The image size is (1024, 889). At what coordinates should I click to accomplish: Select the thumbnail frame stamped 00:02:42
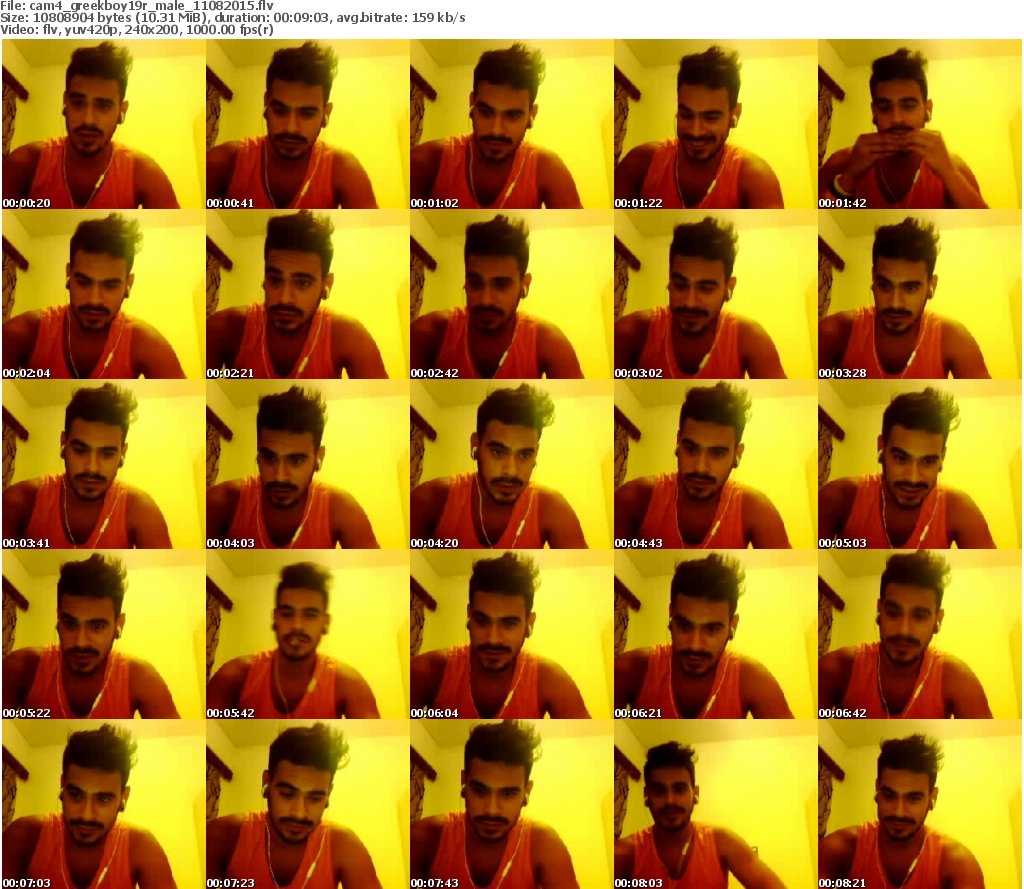point(511,294)
